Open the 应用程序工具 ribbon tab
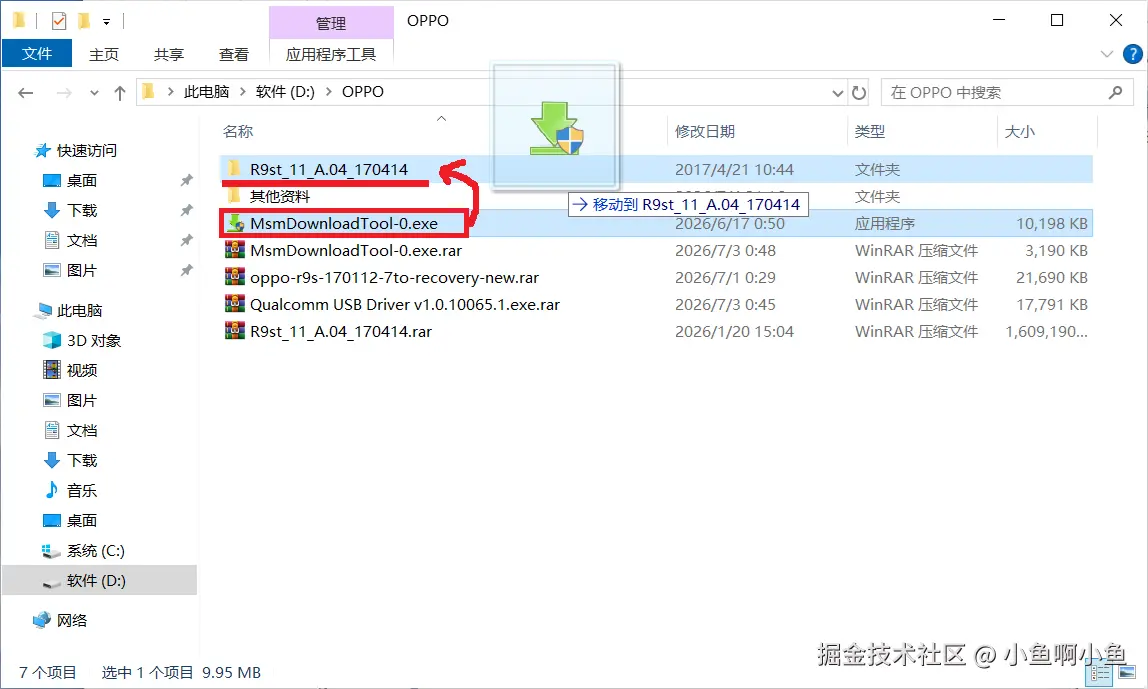Image resolution: width=1148 pixels, height=689 pixels. coord(331,54)
